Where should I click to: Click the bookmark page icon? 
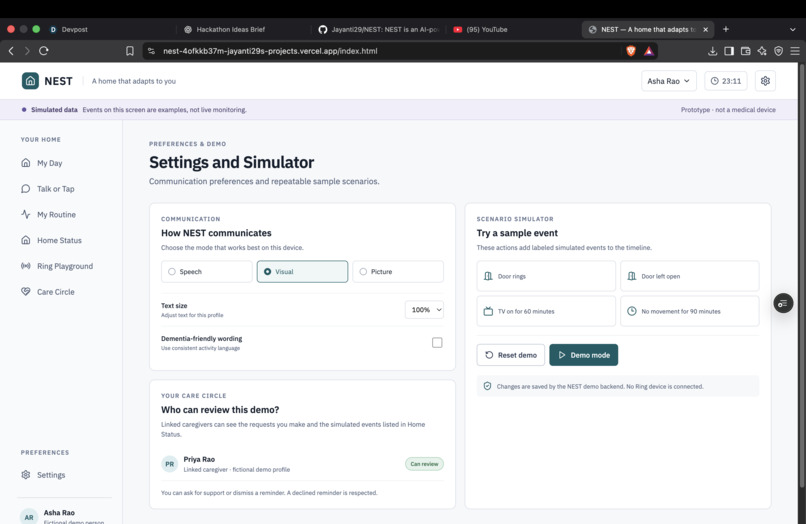130,51
